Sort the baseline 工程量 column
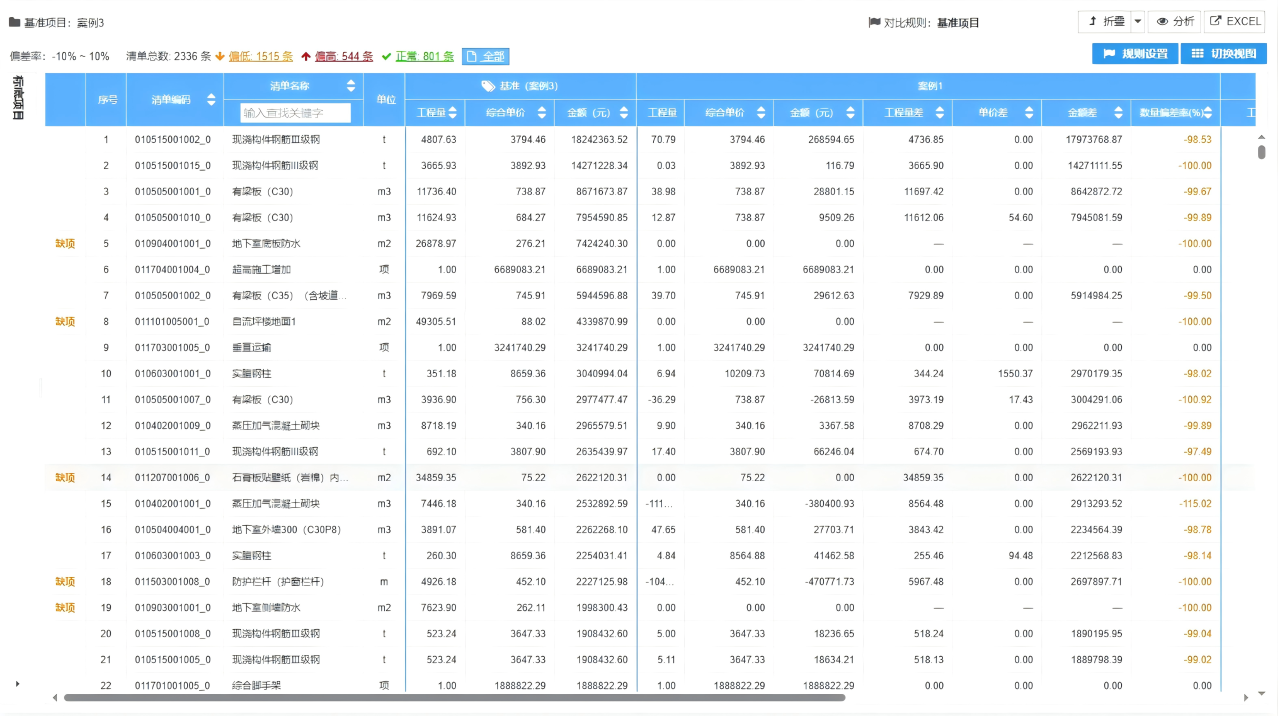1280x716 pixels. 454,113
